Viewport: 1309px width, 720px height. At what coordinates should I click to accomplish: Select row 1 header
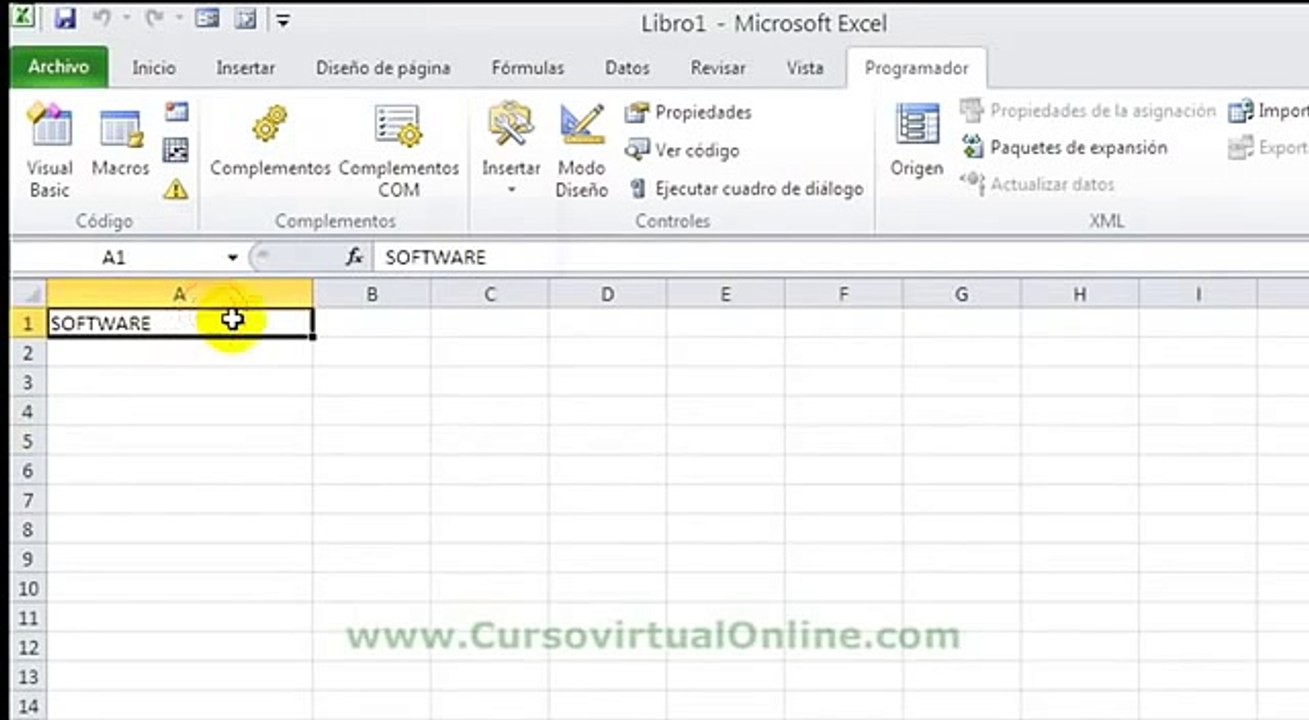[x=29, y=323]
